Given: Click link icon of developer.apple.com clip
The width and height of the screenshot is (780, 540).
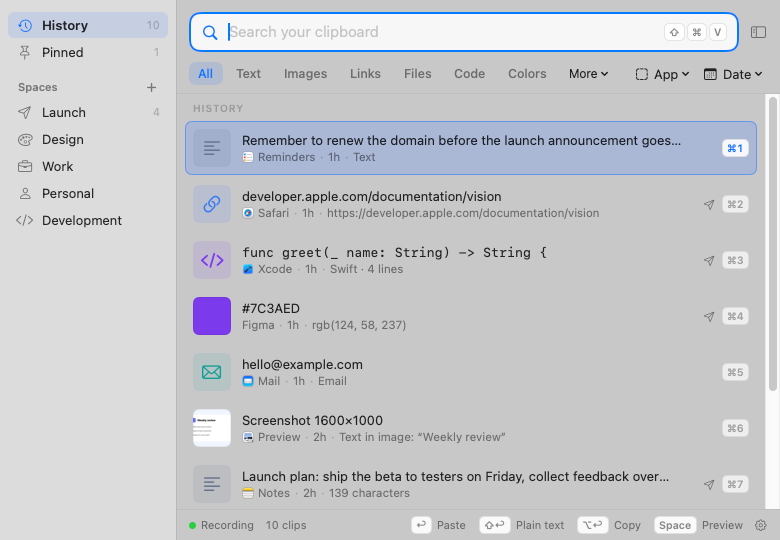Looking at the screenshot, I should pyautogui.click(x=212, y=204).
